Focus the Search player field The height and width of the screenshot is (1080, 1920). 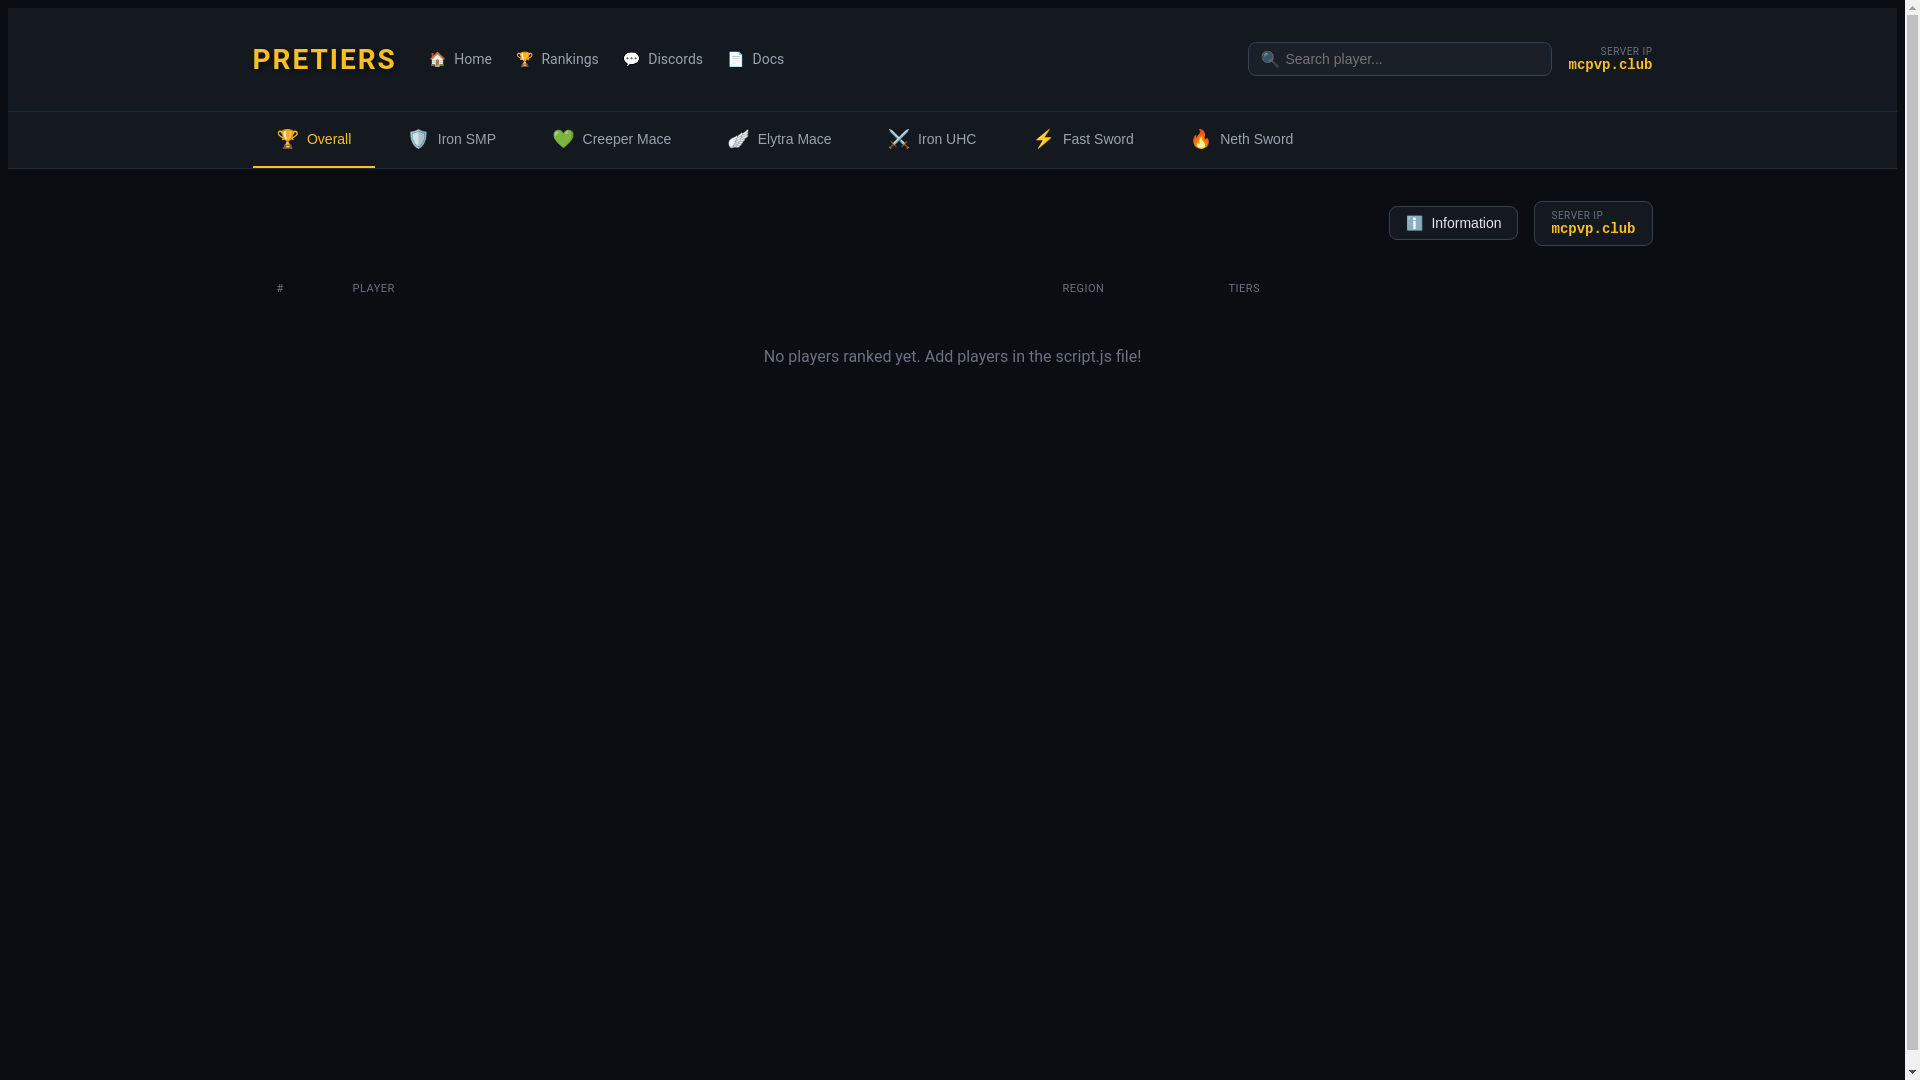[x=1399, y=59]
